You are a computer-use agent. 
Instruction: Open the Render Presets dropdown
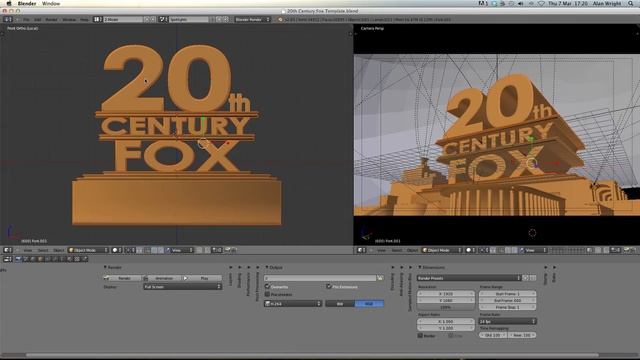[x=469, y=278]
